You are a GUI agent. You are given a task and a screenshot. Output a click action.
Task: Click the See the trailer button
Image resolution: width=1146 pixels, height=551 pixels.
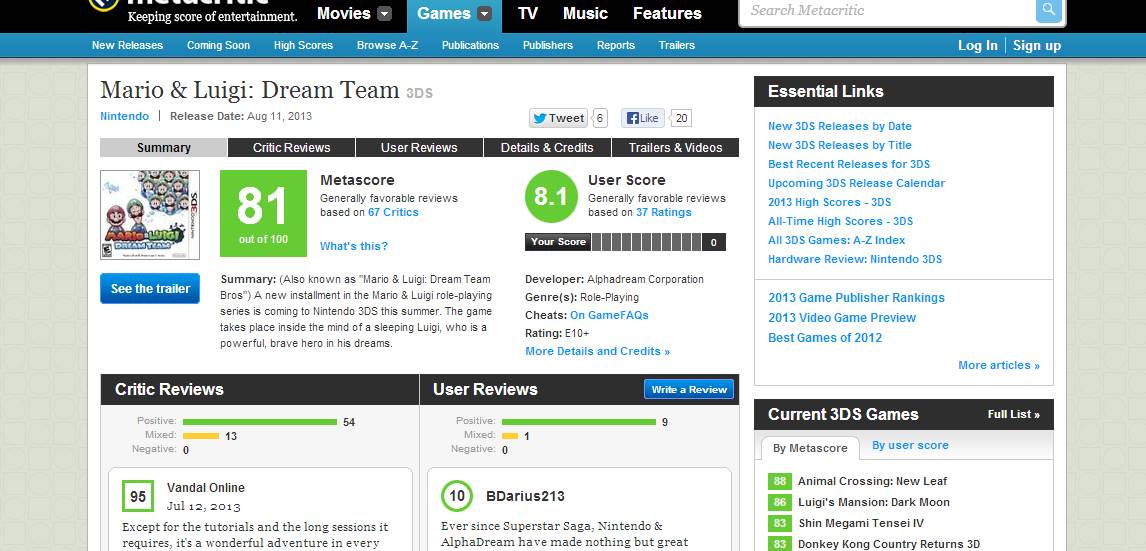150,289
